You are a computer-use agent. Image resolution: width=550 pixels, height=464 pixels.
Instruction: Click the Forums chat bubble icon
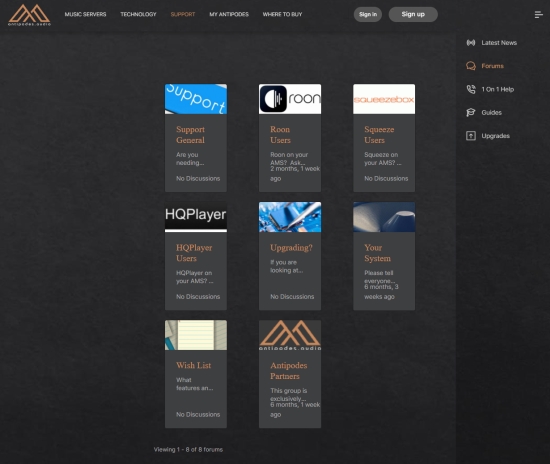coord(471,66)
